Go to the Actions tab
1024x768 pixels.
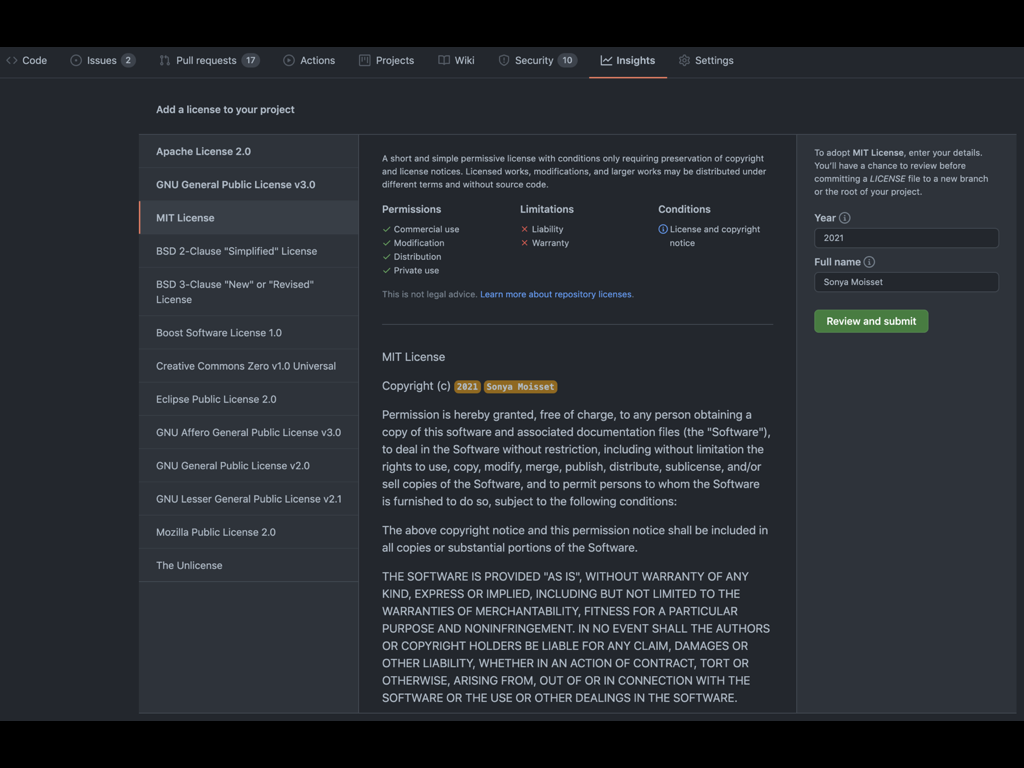pos(309,60)
